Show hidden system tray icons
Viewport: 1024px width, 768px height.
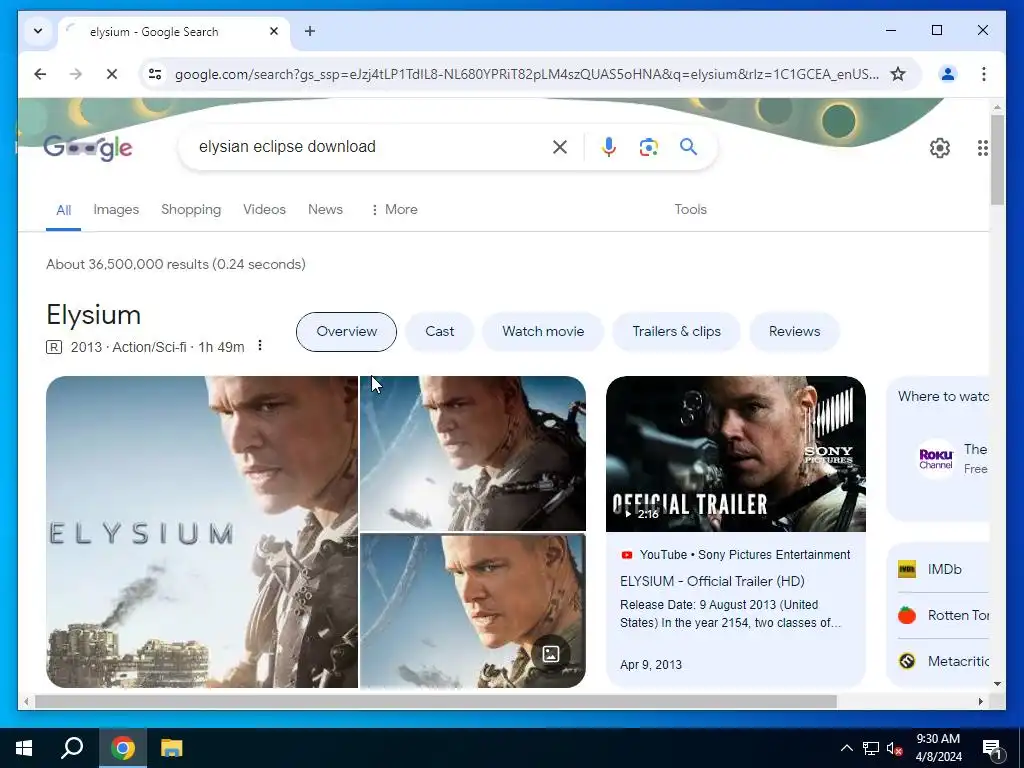coord(846,748)
